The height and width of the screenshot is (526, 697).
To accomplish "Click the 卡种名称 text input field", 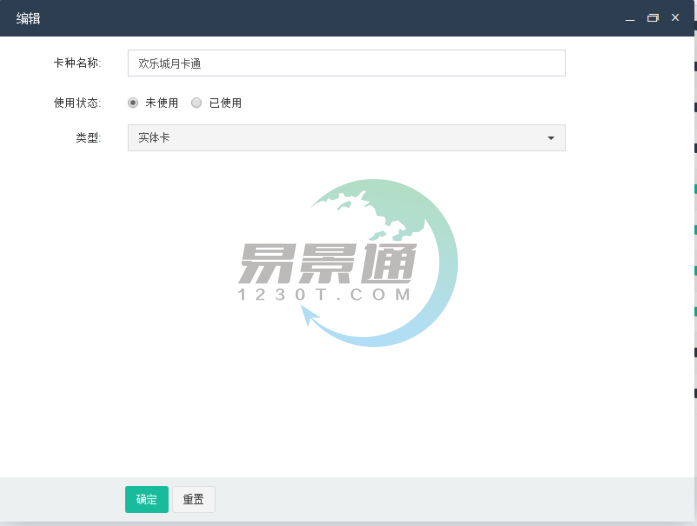I will coord(346,63).
